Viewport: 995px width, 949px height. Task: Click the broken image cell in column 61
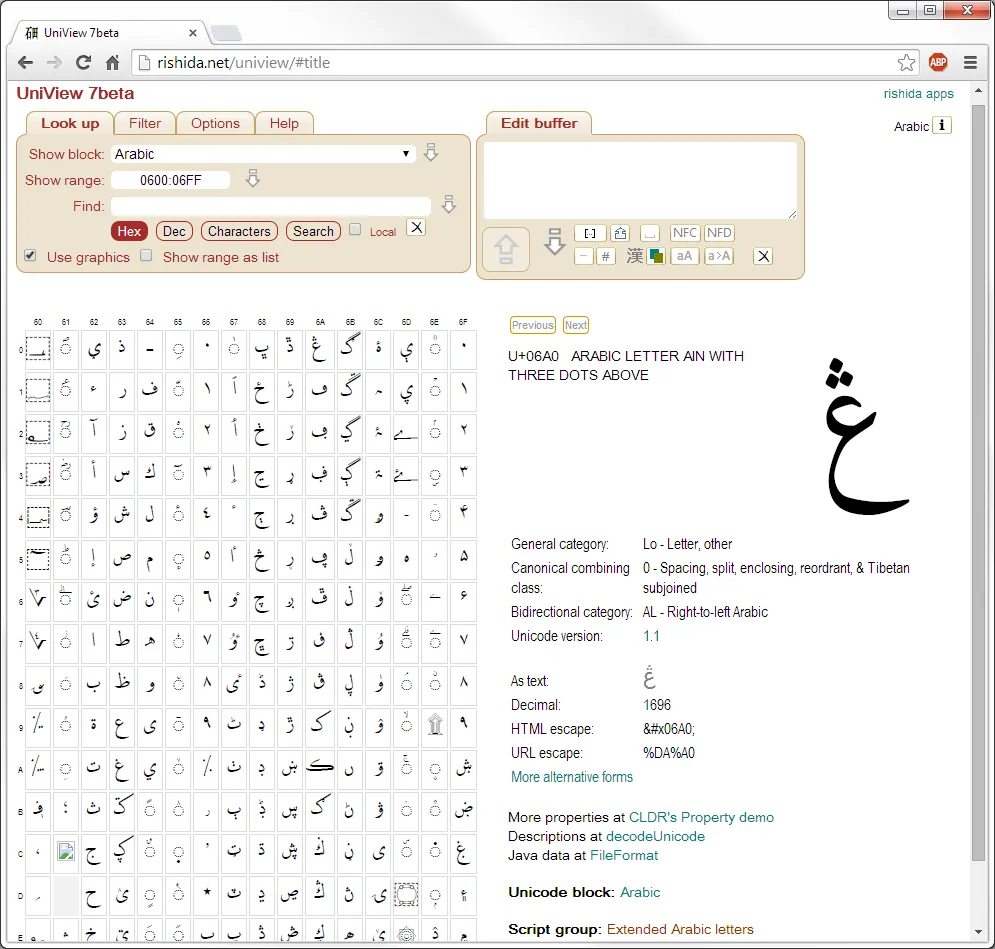pyautogui.click(x=66, y=851)
